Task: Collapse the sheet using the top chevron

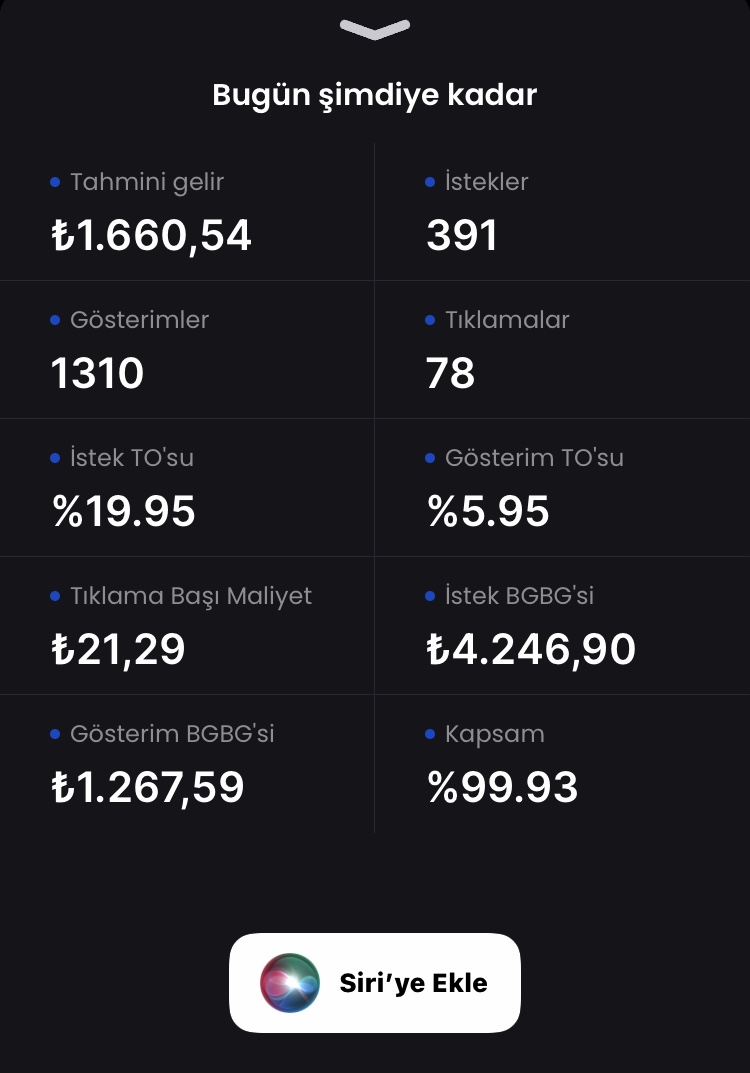Action: 374,29
